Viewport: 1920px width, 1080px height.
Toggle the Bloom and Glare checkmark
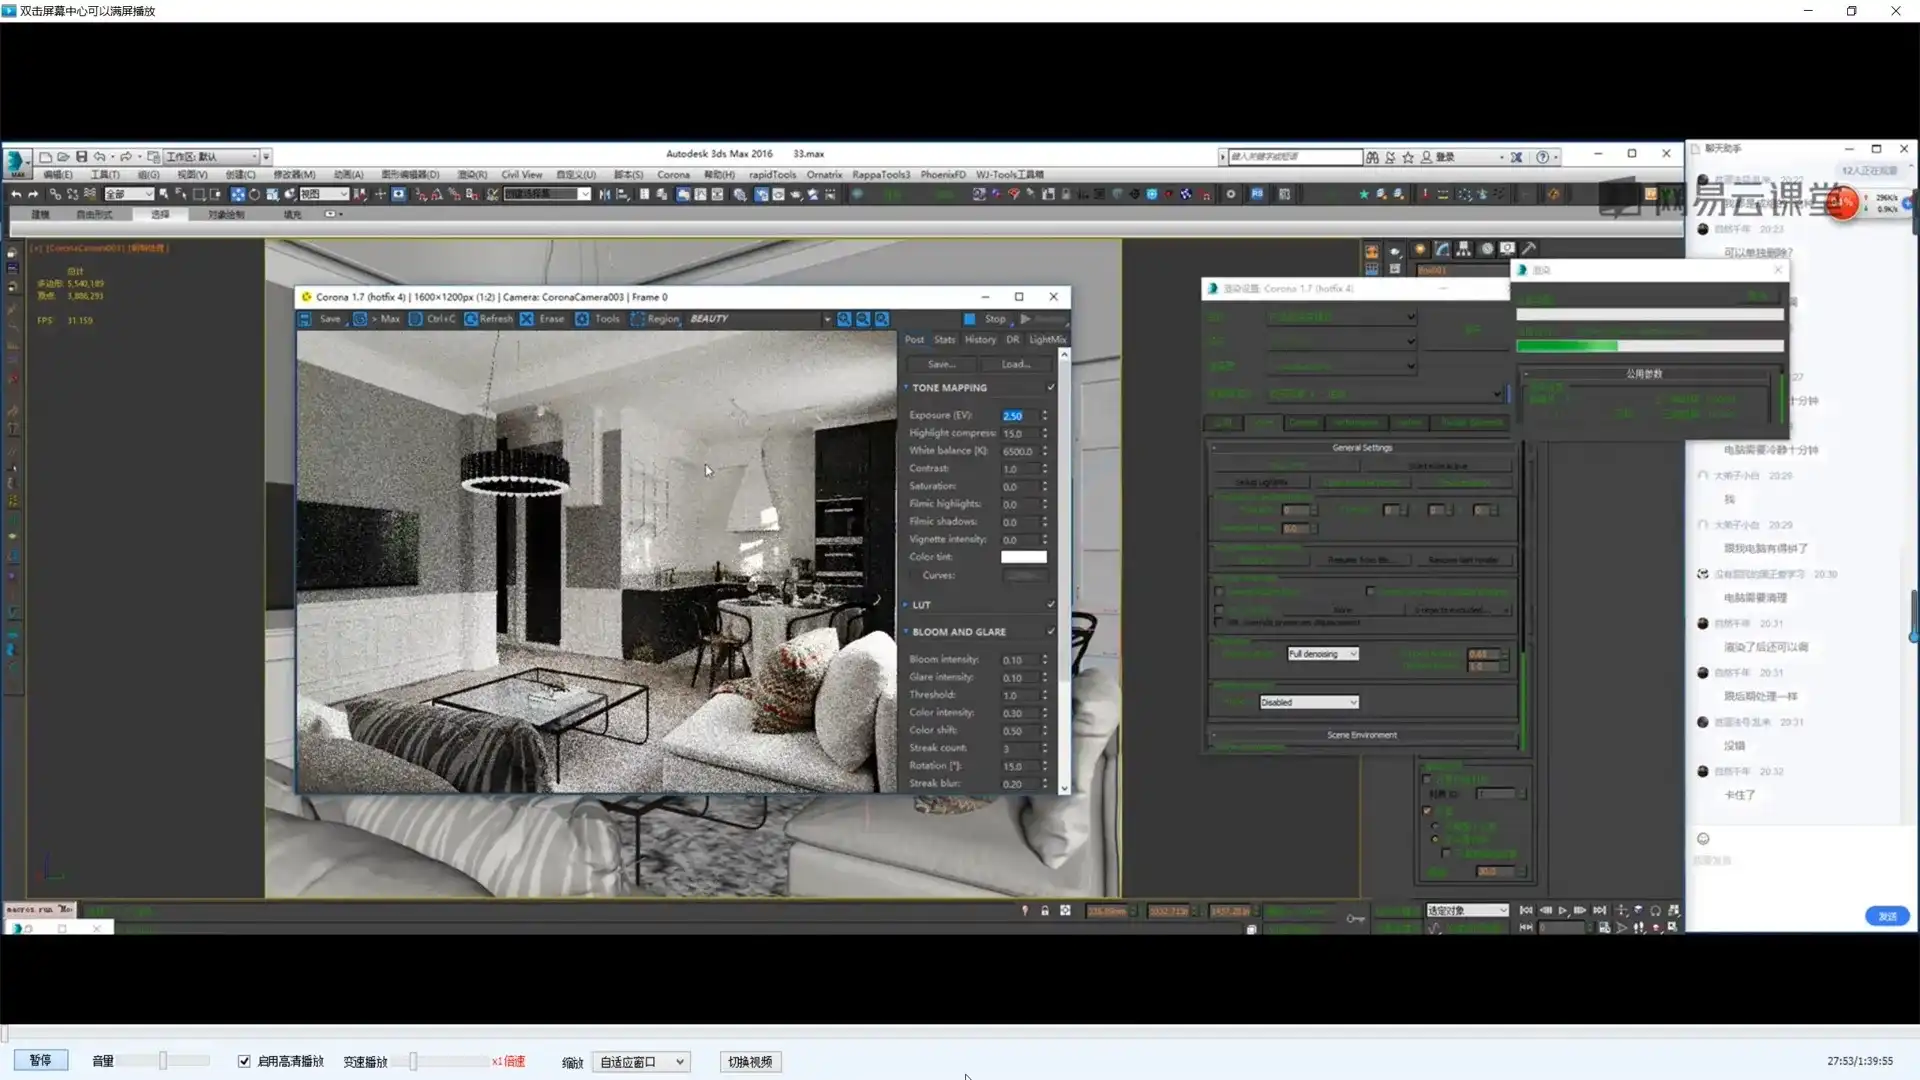[x=1051, y=632]
